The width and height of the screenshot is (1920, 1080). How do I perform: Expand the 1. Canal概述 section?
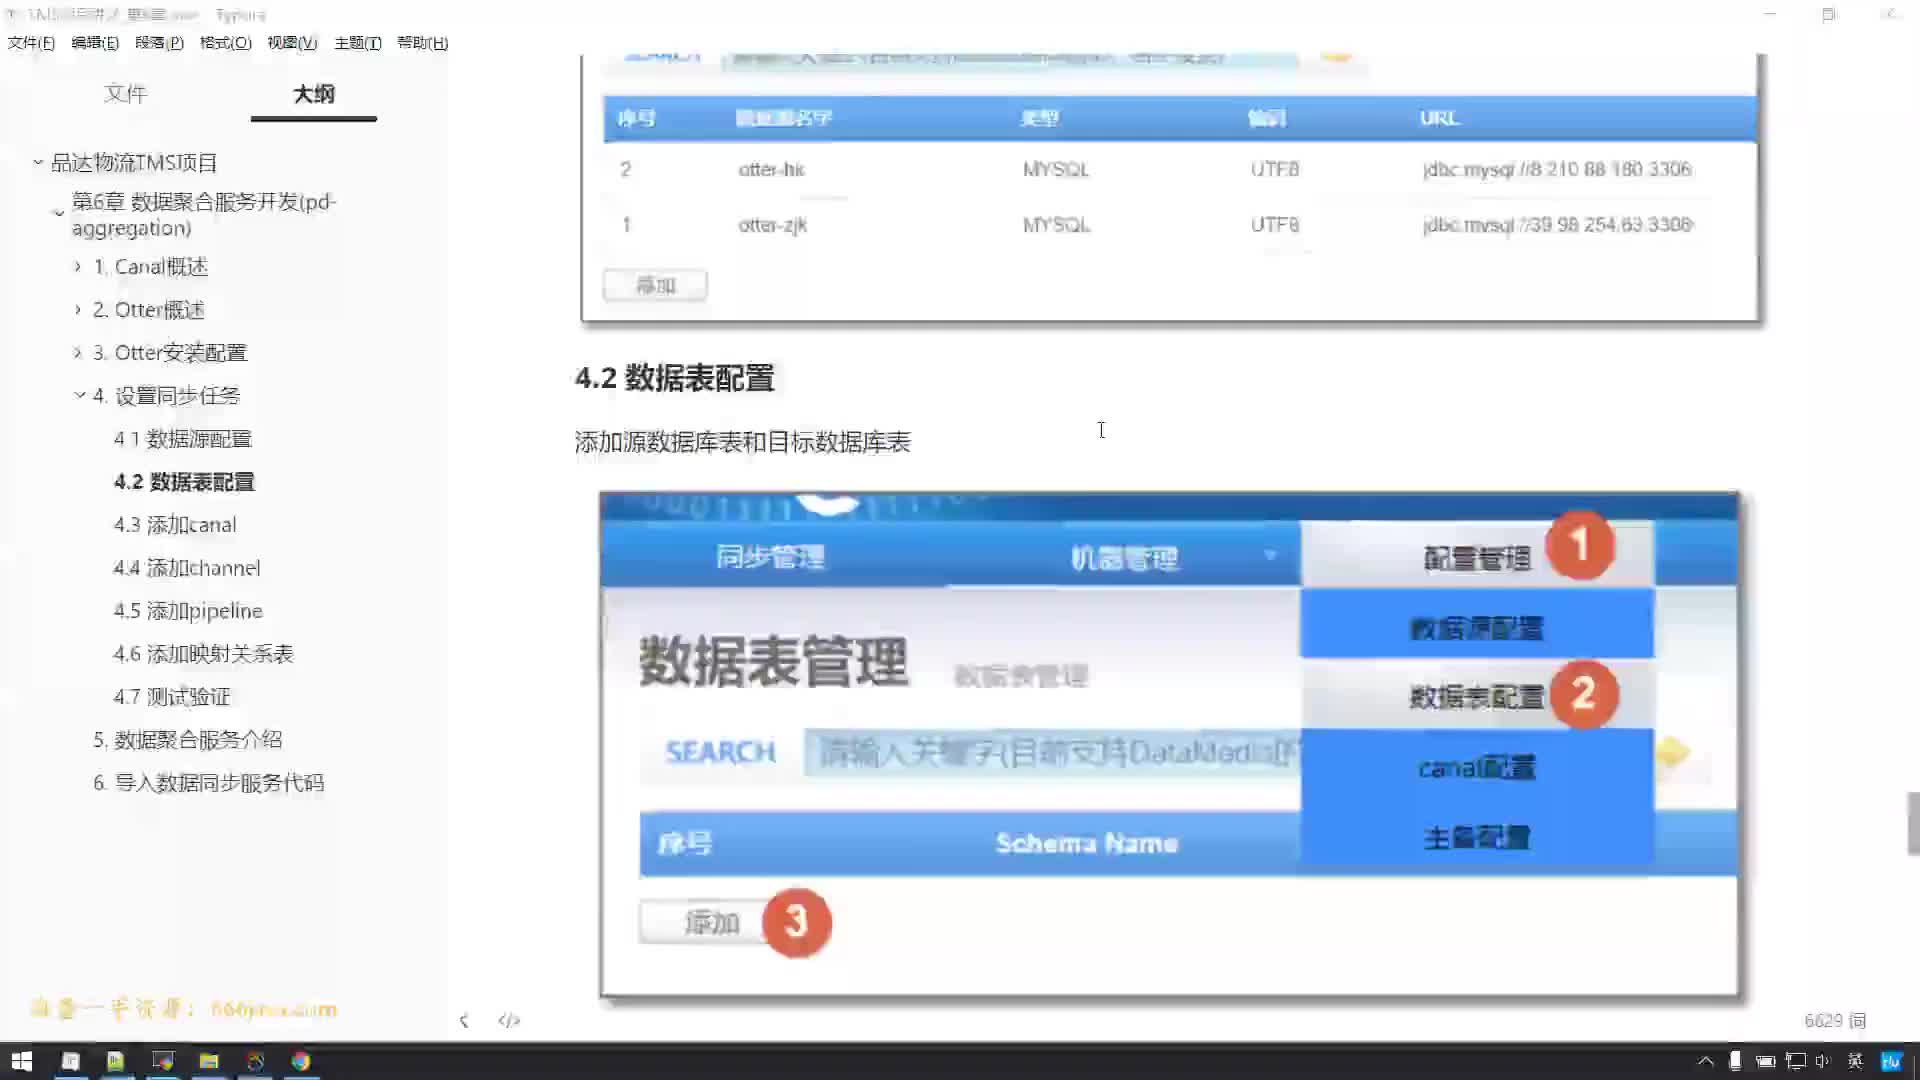(x=78, y=267)
